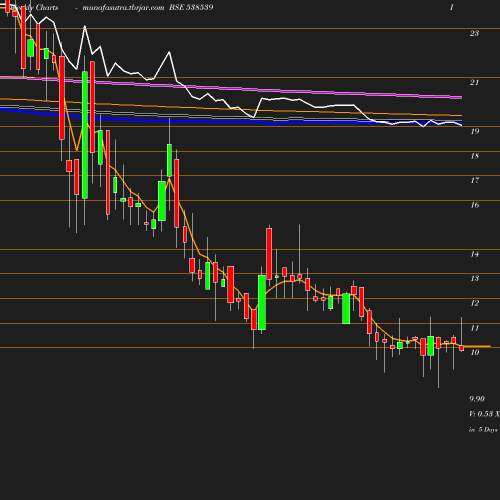Screen dimensions: 500x500
Task: Click the price axis label '19'
Action: [x=475, y=131]
